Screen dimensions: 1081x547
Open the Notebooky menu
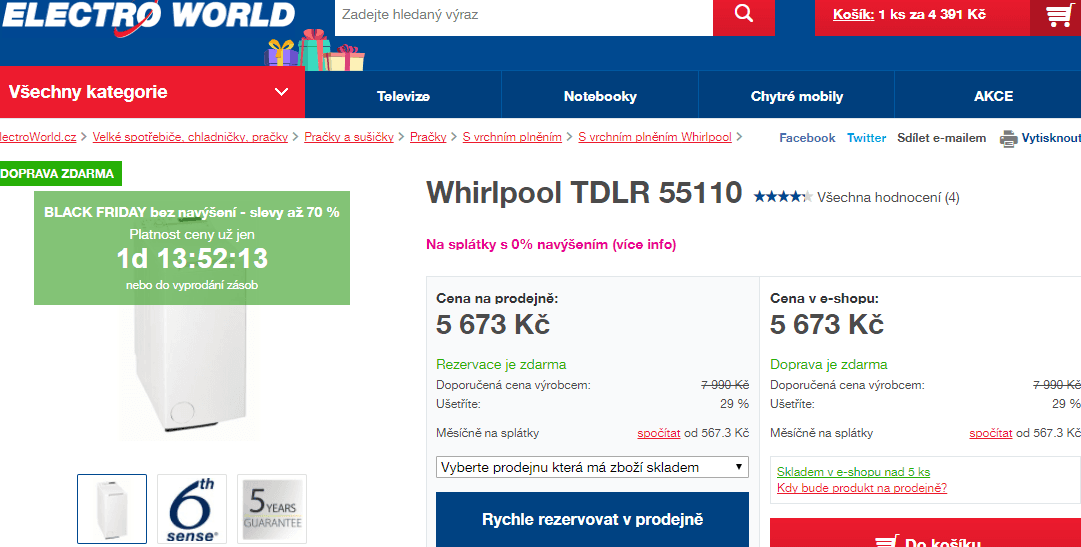[x=600, y=97]
